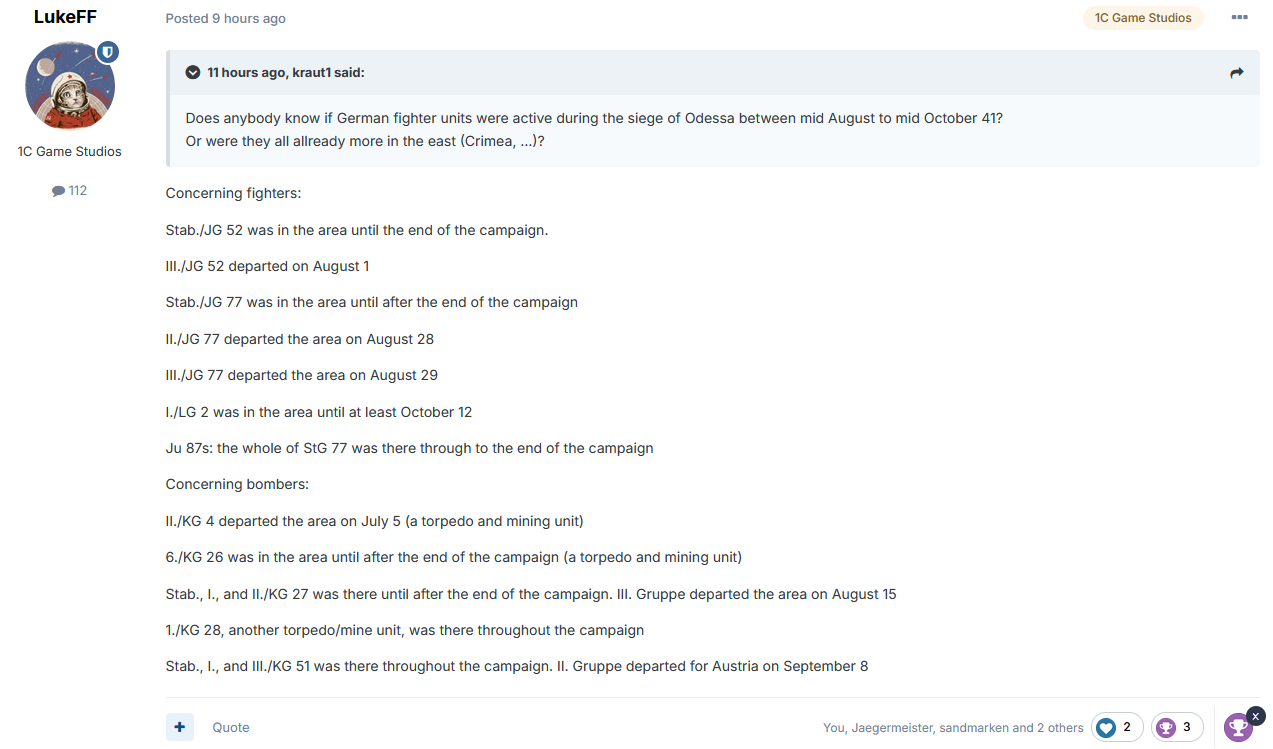This screenshot has width=1273, height=749.
Task: Click Quote to reply to this post
Action: coord(231,727)
